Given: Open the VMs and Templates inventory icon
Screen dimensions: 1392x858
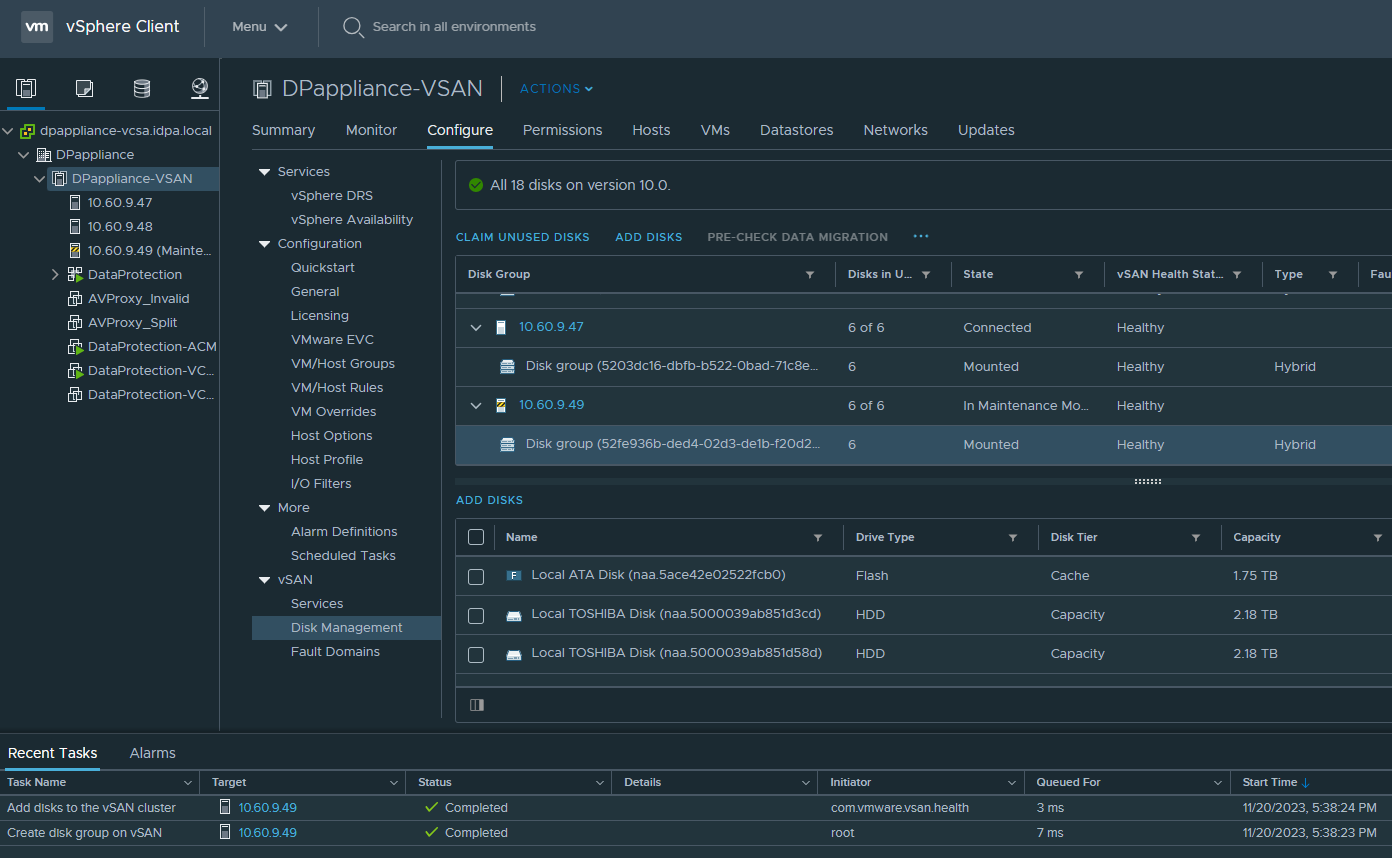Looking at the screenshot, I should (x=83, y=88).
